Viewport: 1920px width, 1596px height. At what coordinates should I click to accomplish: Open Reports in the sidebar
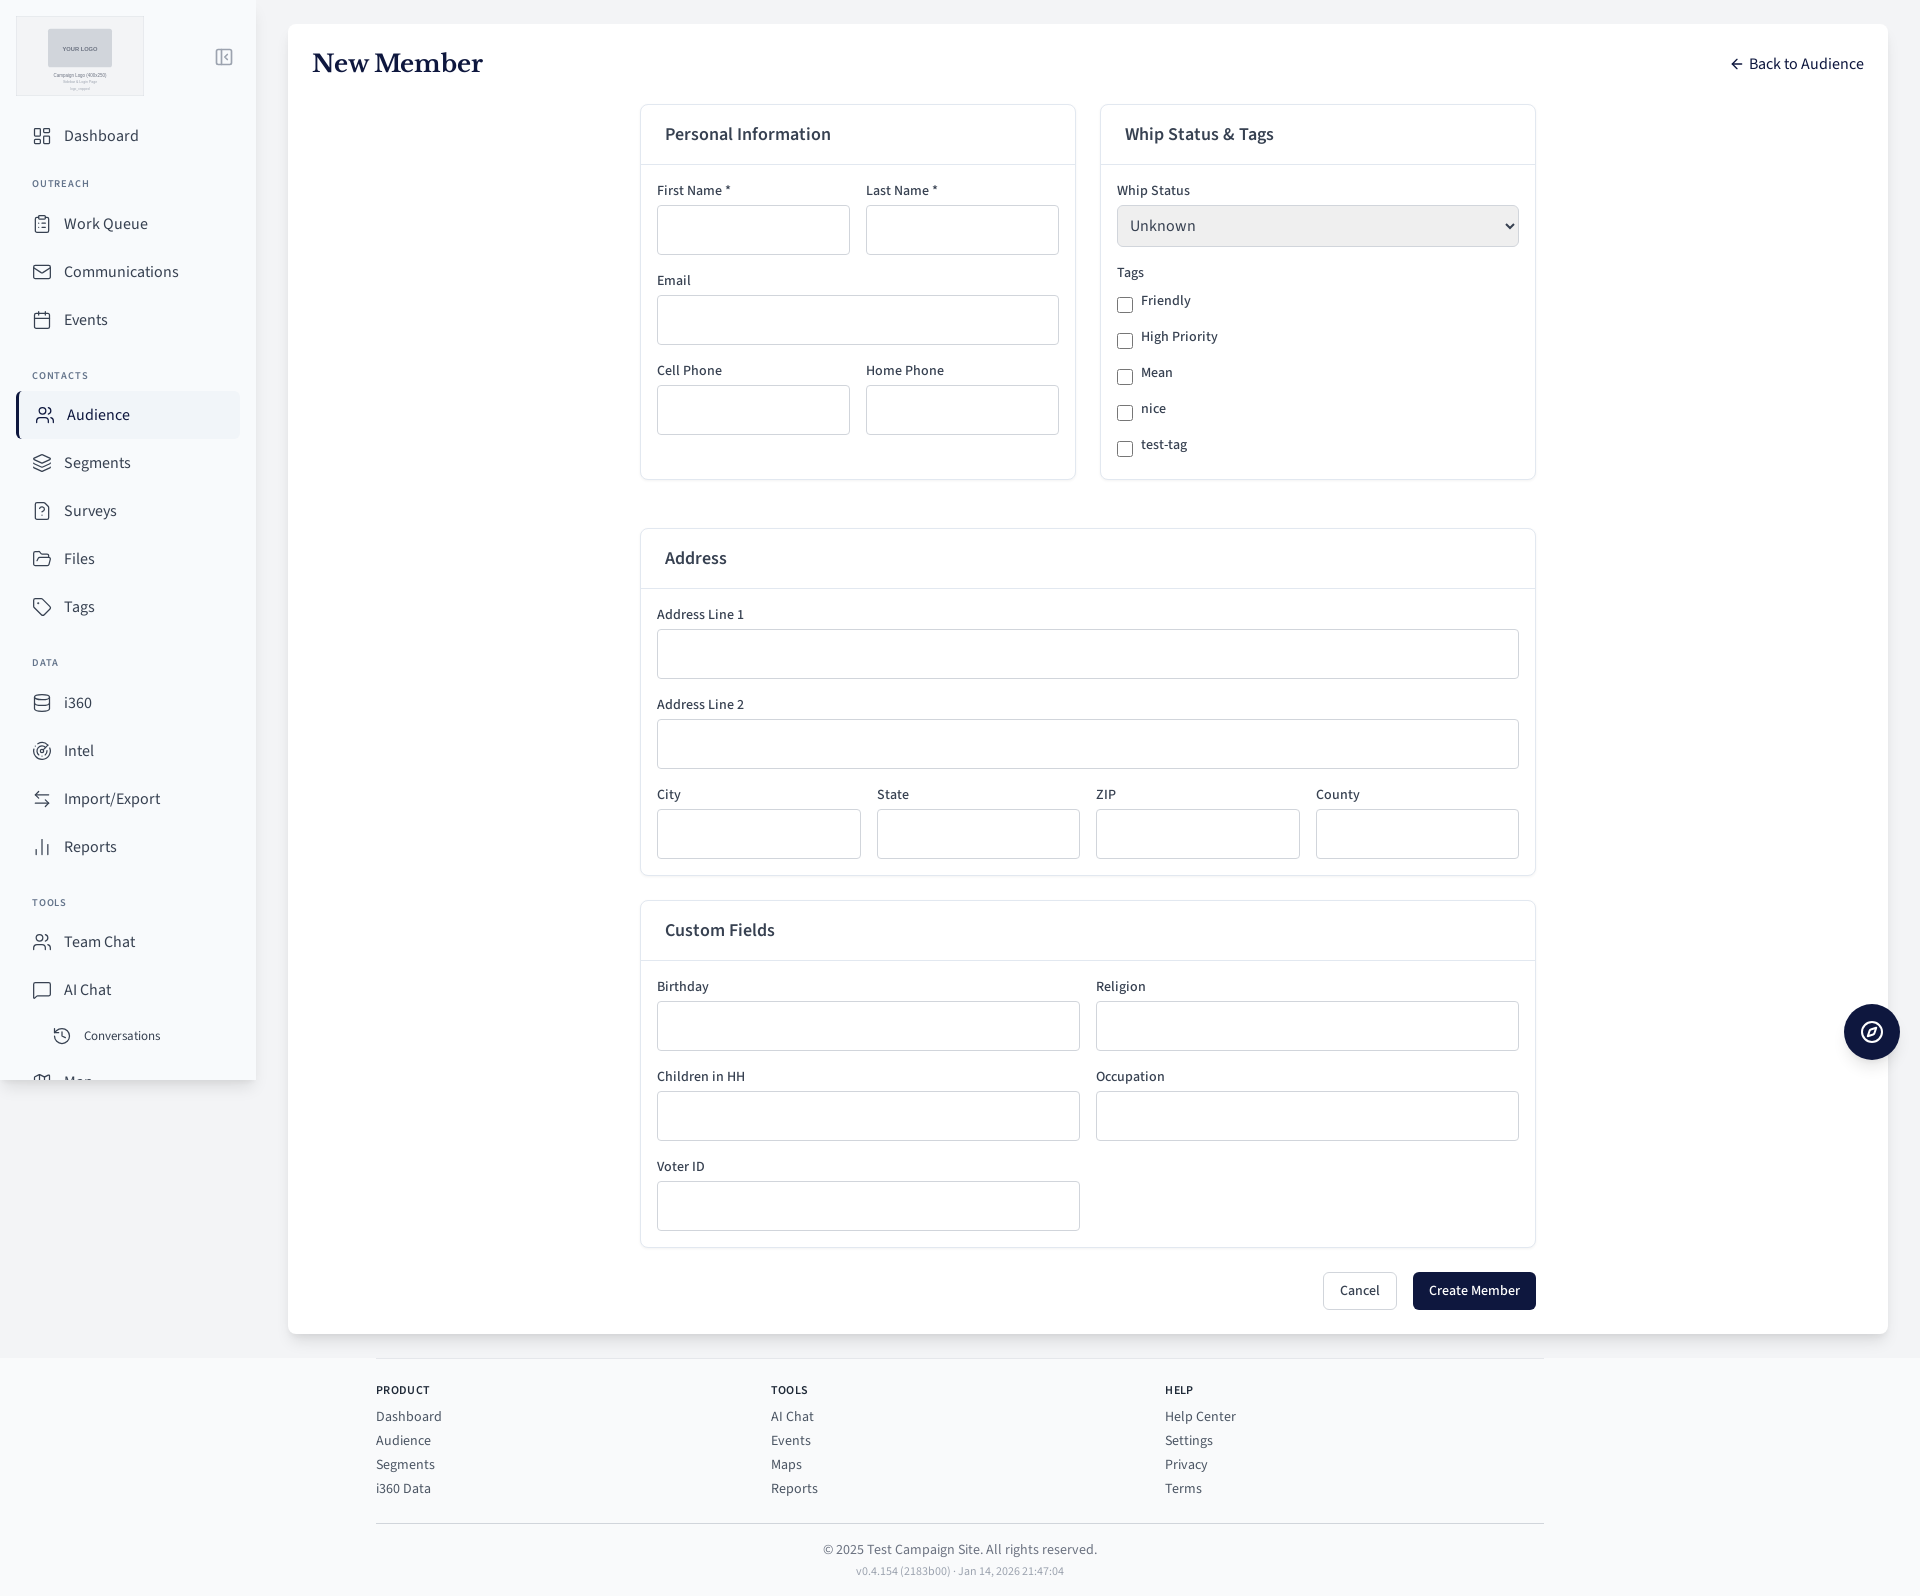click(x=90, y=847)
